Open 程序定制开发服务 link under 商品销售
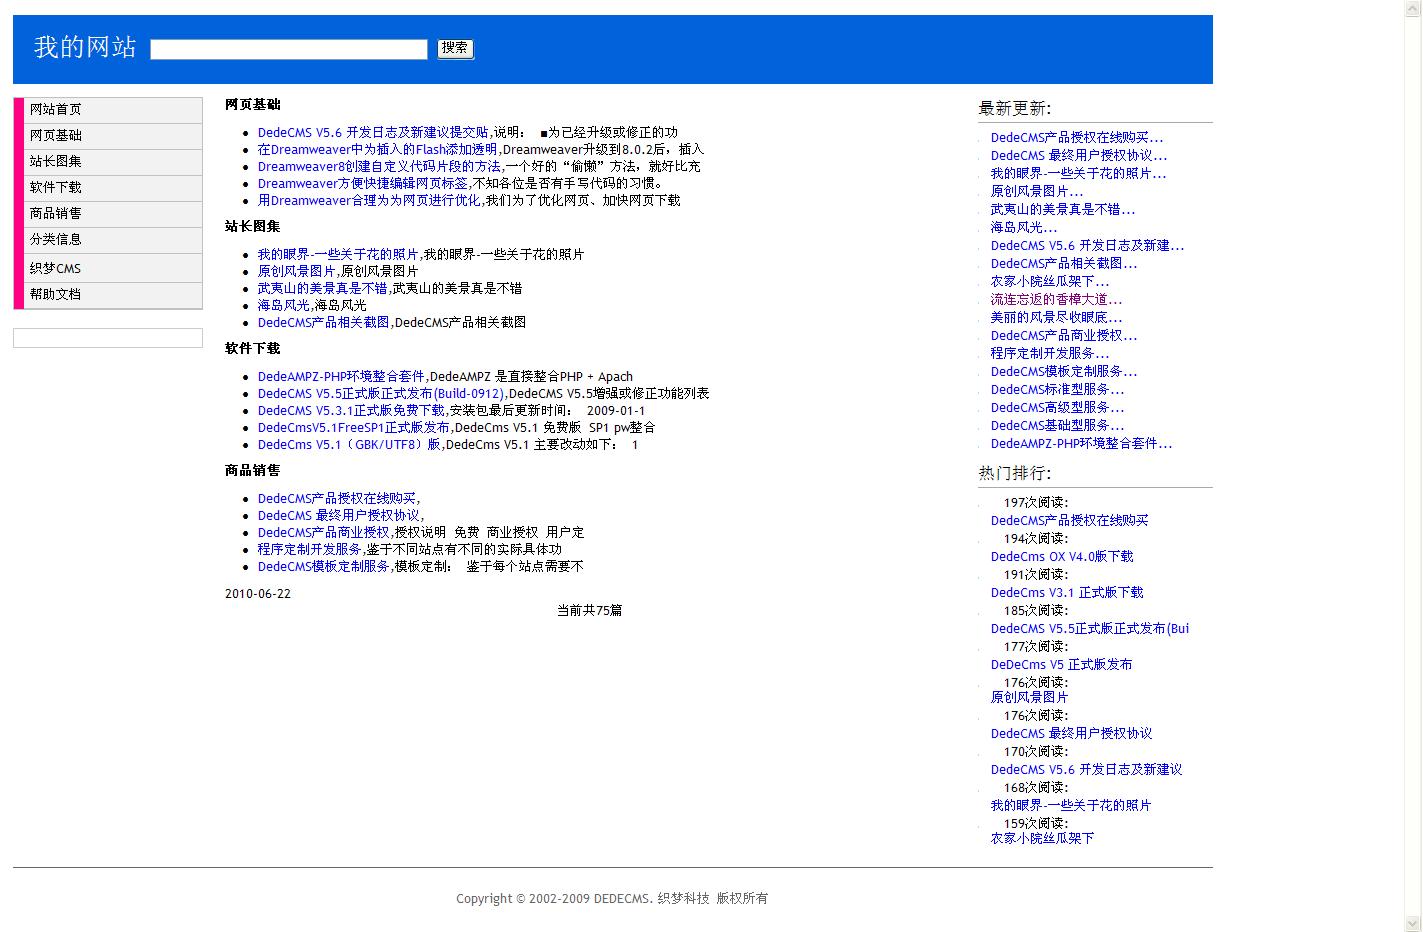This screenshot has height=932, width=1423. tap(310, 549)
